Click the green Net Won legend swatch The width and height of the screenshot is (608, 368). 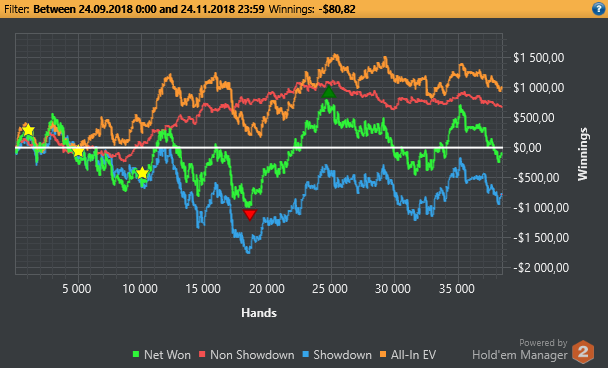(x=136, y=354)
